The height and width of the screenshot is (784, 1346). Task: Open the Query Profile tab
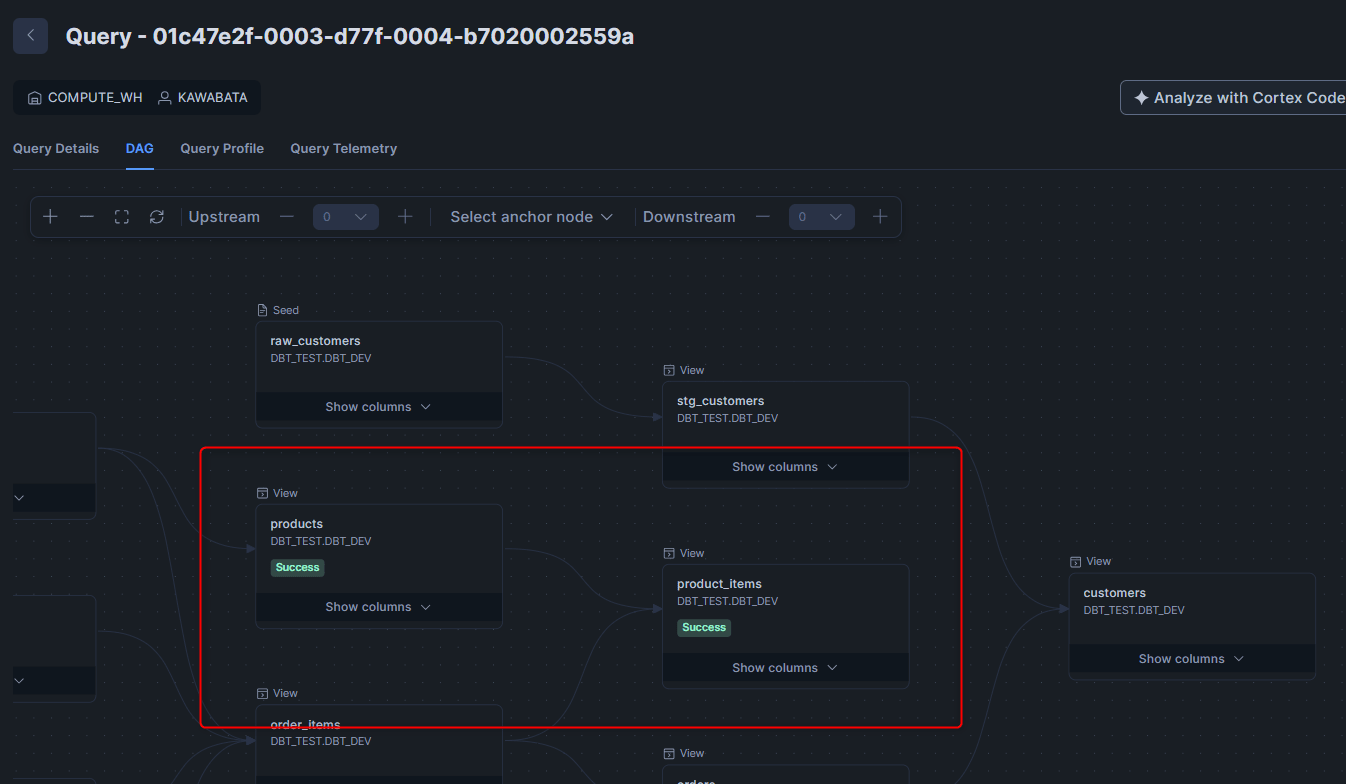pyautogui.click(x=222, y=149)
